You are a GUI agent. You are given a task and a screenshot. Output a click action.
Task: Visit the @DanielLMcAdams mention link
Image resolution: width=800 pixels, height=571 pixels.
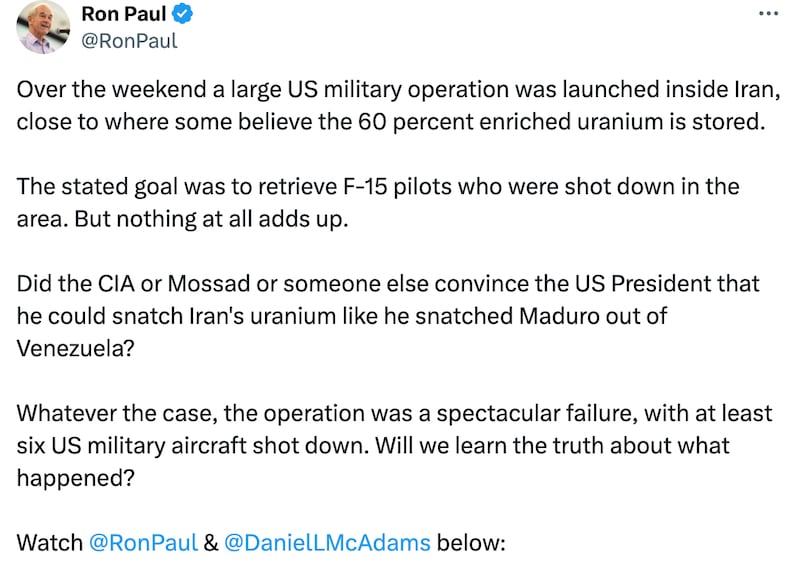coord(327,543)
